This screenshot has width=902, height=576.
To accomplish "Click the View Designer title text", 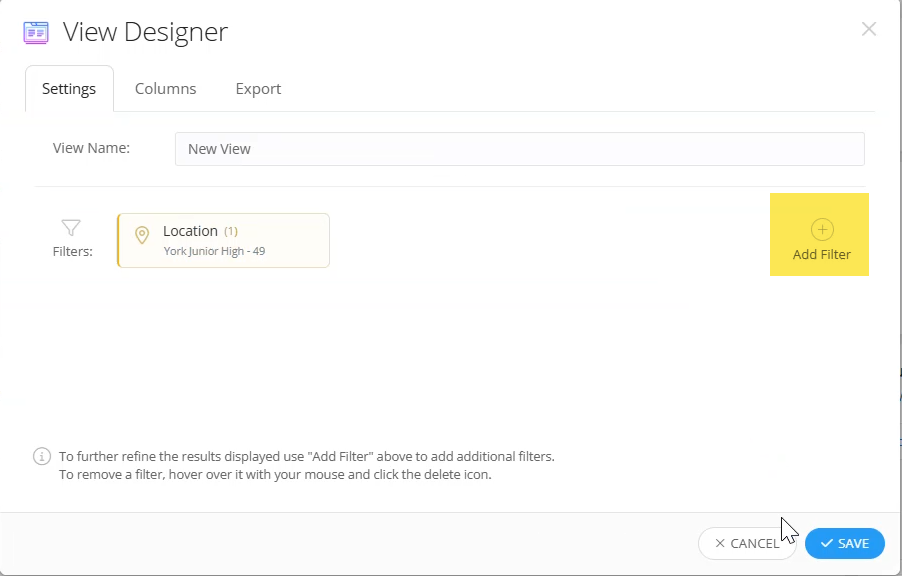I will 146,31.
